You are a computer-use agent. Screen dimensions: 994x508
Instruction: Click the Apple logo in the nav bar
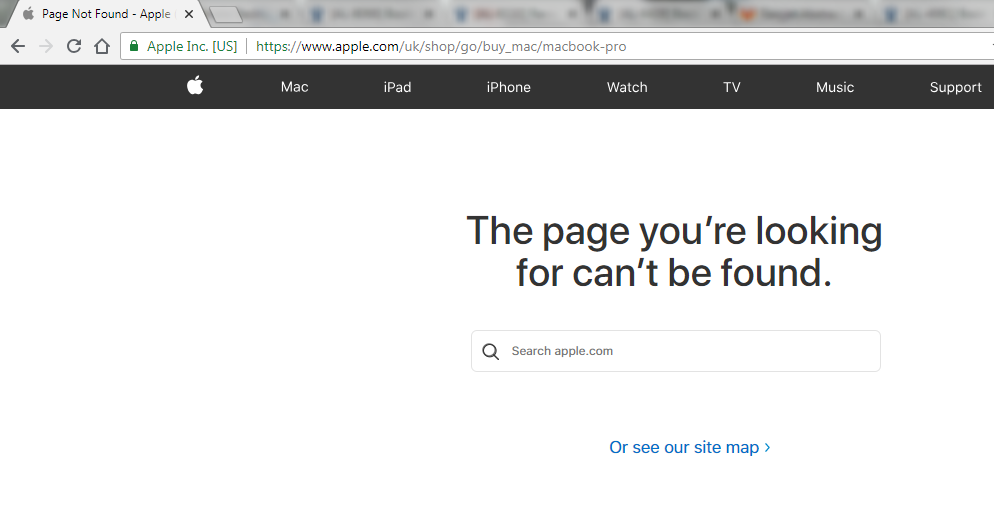pyautogui.click(x=195, y=85)
